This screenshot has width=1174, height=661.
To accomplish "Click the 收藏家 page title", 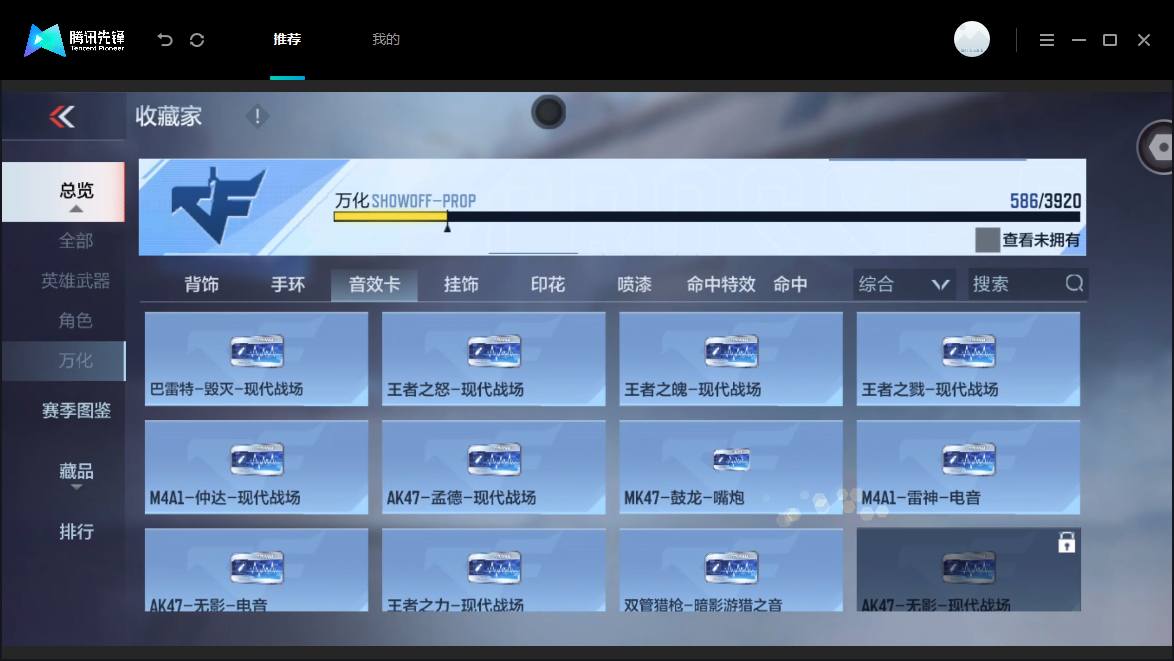I will [168, 116].
